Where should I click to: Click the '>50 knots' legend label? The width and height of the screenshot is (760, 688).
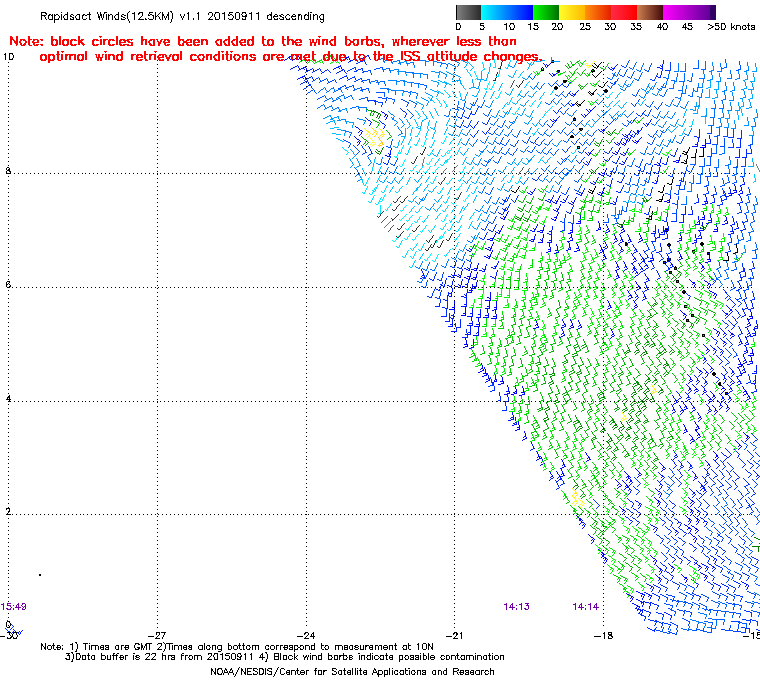[x=731, y=27]
